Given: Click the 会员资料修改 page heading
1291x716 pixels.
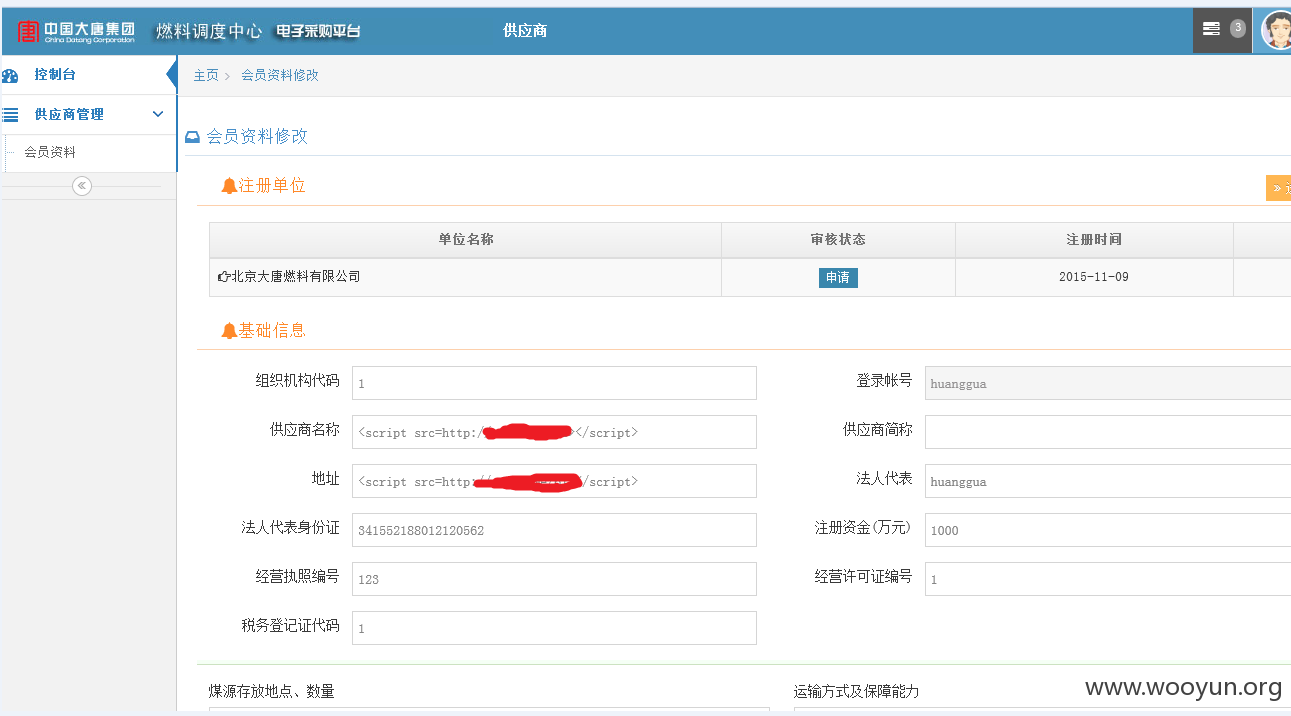Looking at the screenshot, I should pos(257,137).
